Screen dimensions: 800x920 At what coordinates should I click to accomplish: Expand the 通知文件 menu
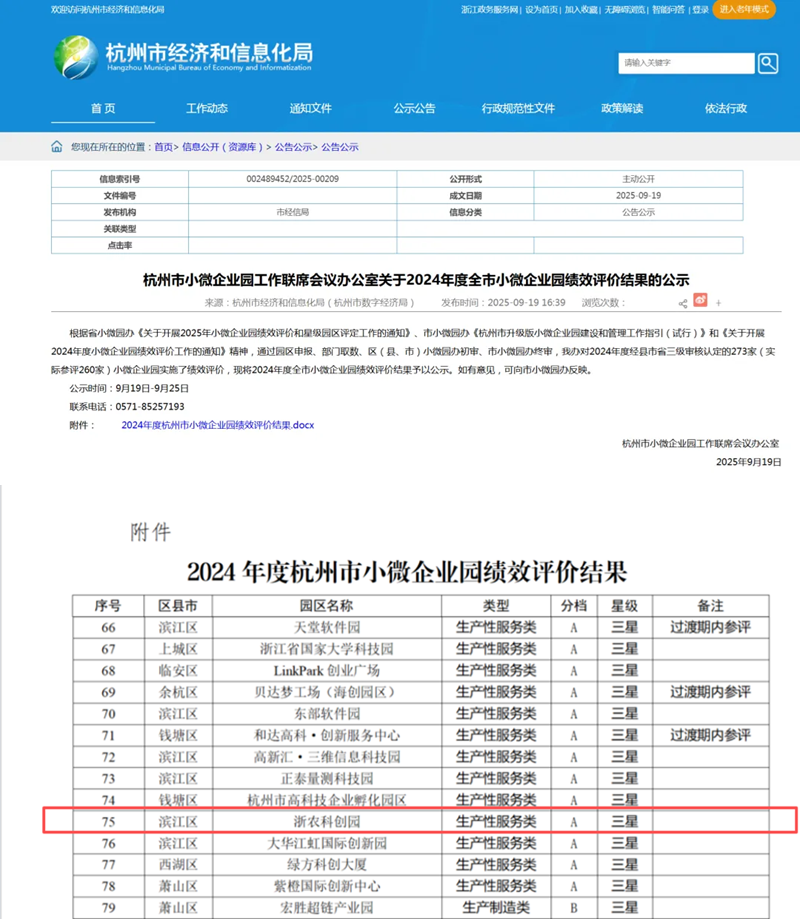[x=310, y=108]
